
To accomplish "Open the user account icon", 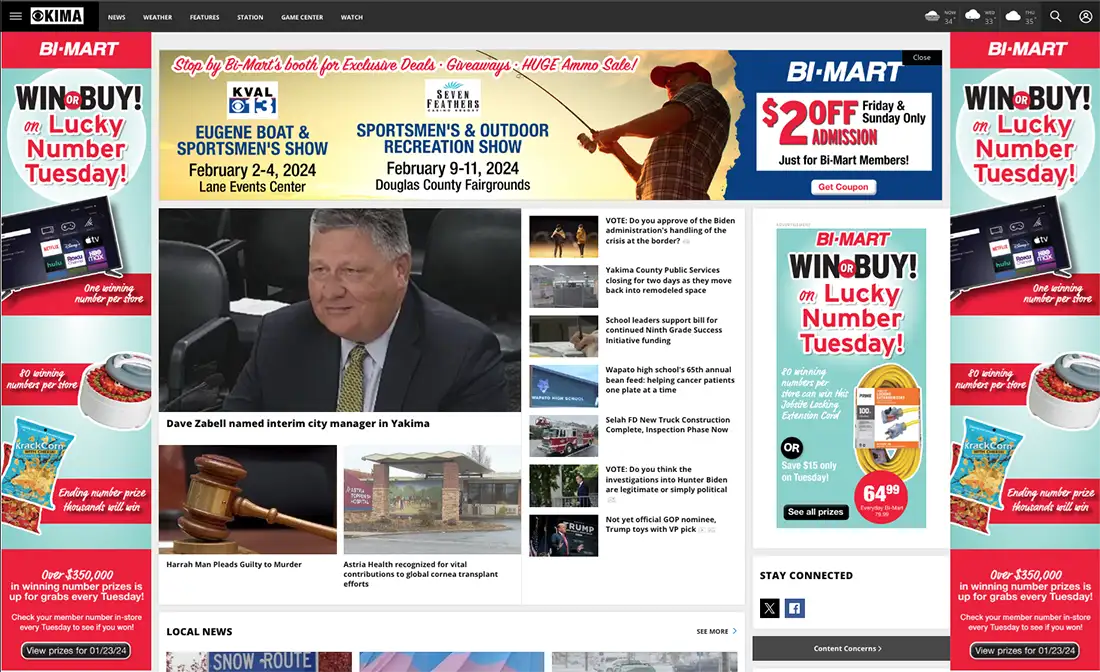I will (x=1085, y=16).
